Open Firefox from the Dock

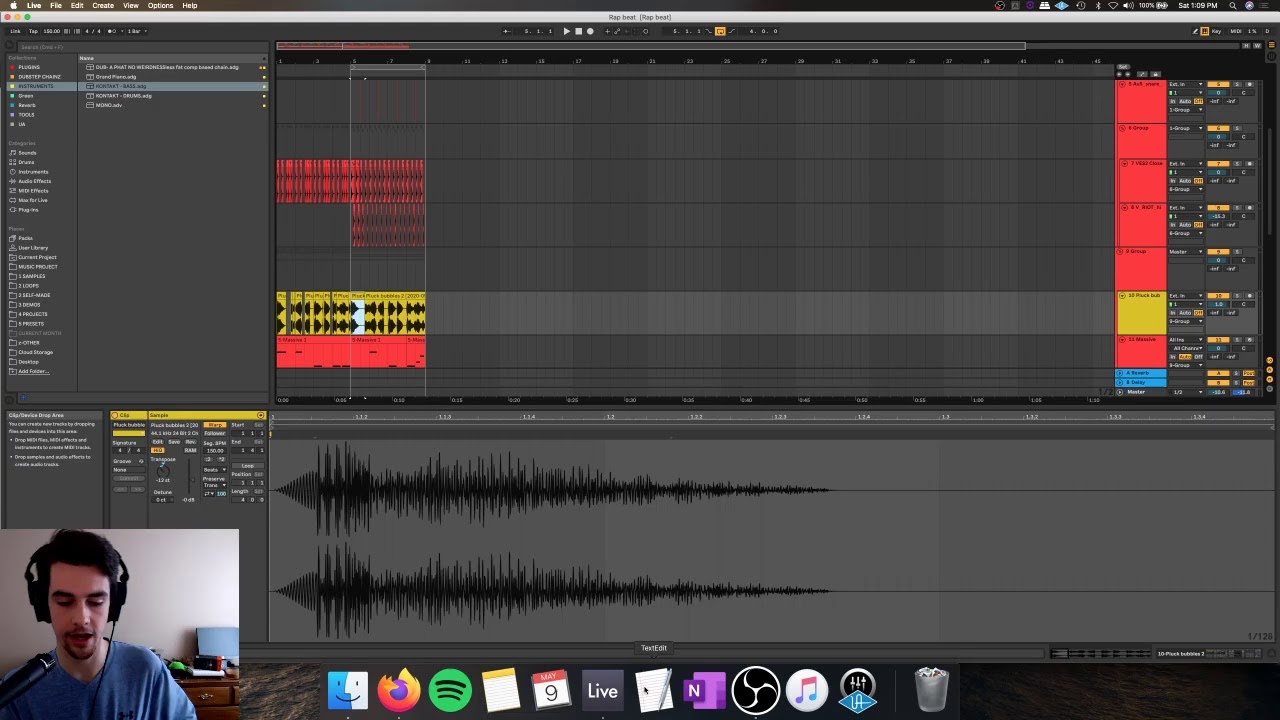click(399, 690)
